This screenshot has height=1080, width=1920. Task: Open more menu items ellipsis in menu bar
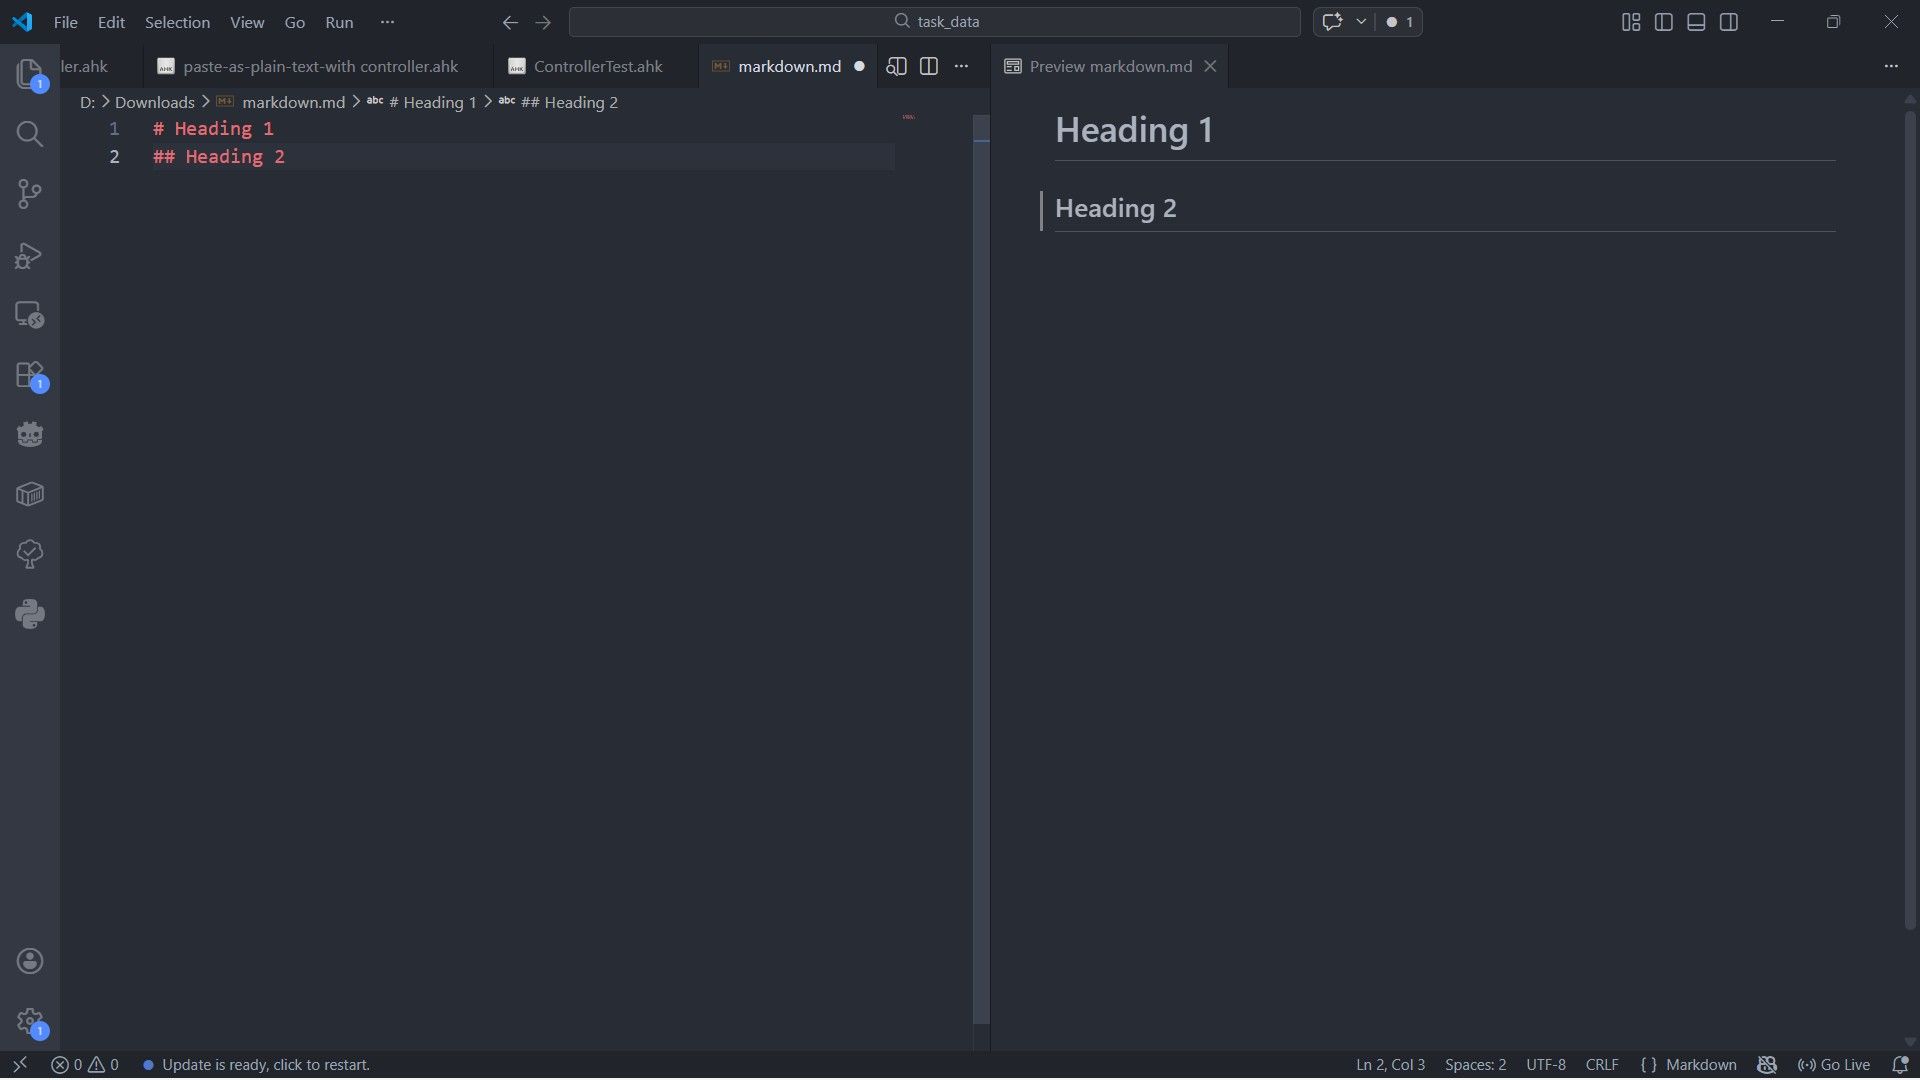388,22
